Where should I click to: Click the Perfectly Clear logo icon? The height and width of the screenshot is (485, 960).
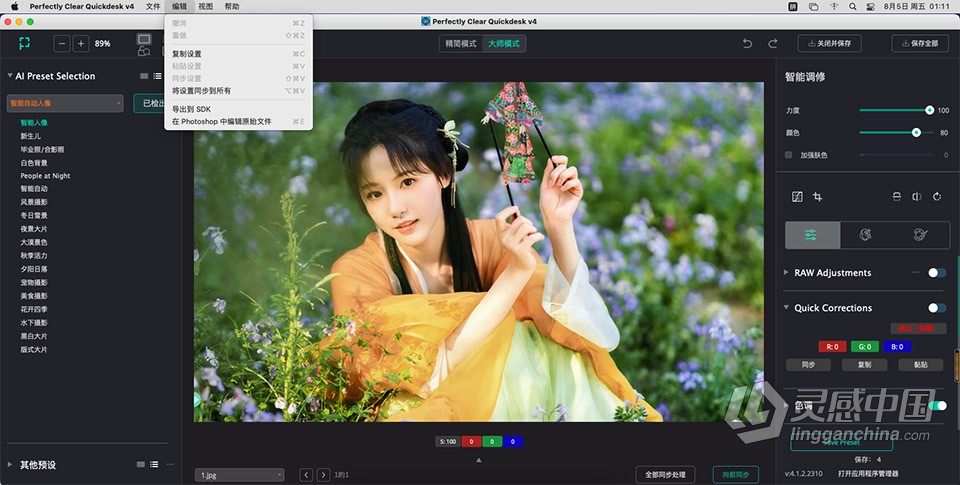(24, 43)
